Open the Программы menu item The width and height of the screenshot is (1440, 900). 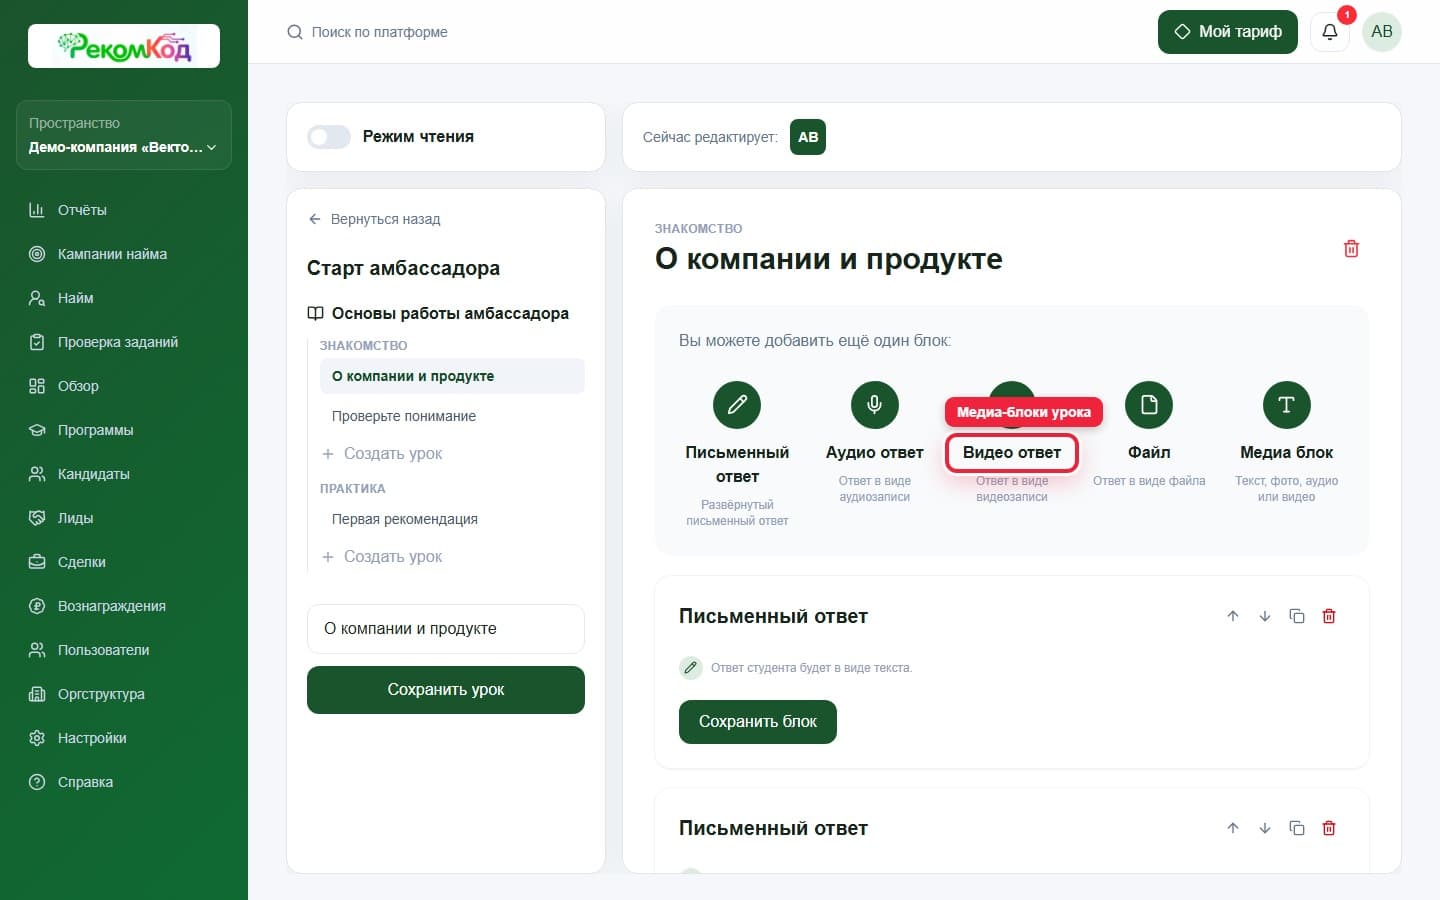[124, 430]
